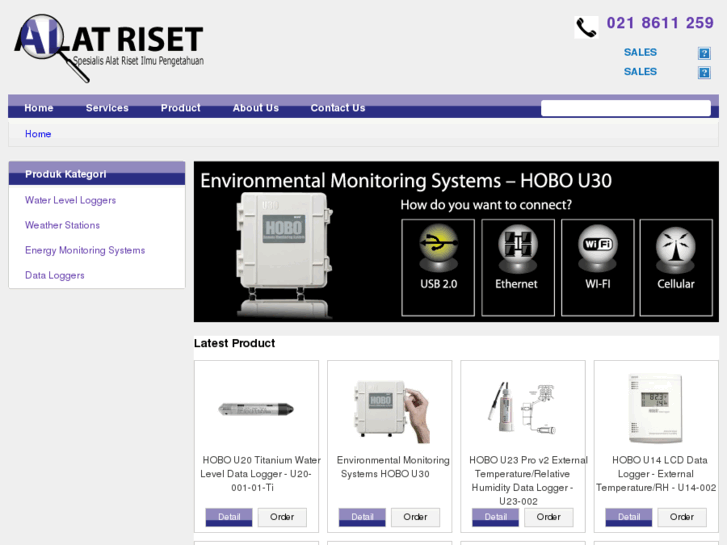Viewport: 727px width, 545px height.
Task: Open the About Us menu item
Action: [255, 108]
